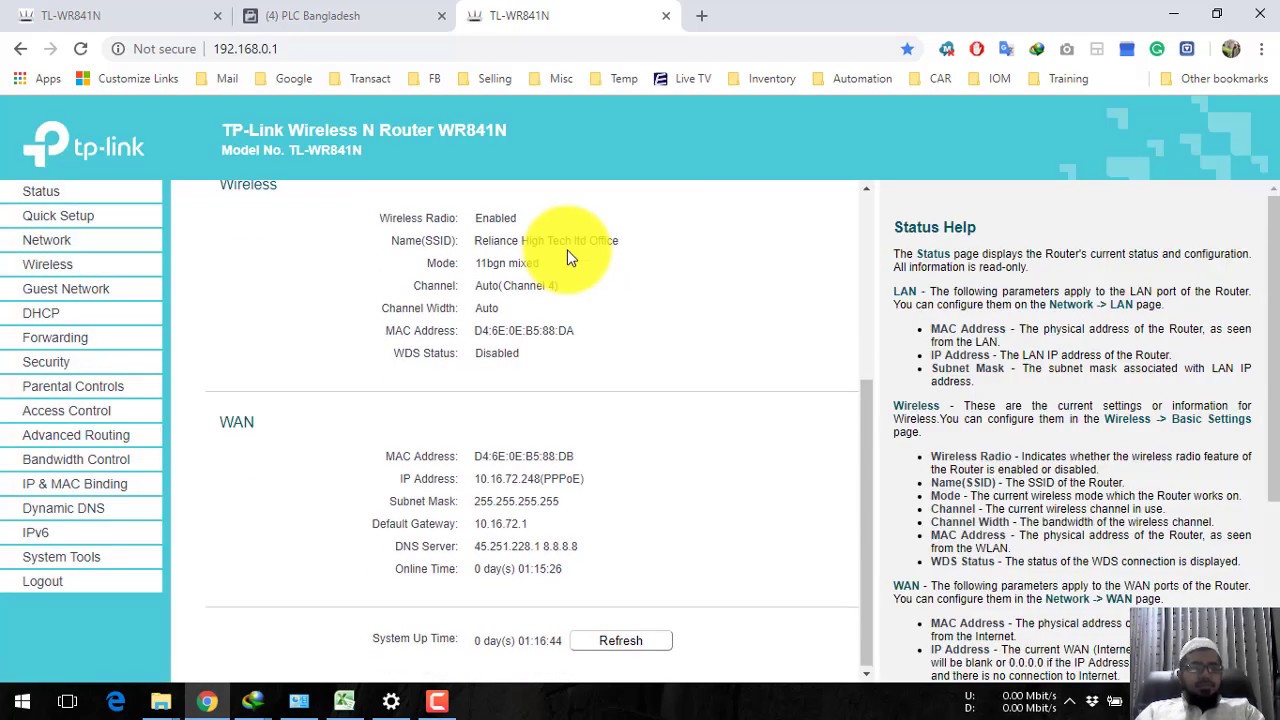1280x720 pixels.
Task: Open Customize Links bookmark
Action: click(126, 78)
